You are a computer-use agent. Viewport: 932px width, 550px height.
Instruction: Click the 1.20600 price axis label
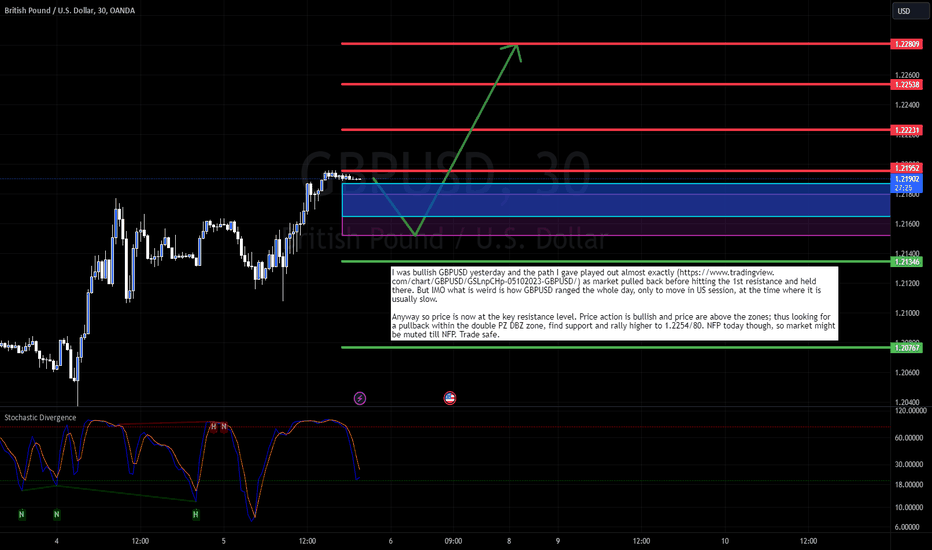point(907,373)
